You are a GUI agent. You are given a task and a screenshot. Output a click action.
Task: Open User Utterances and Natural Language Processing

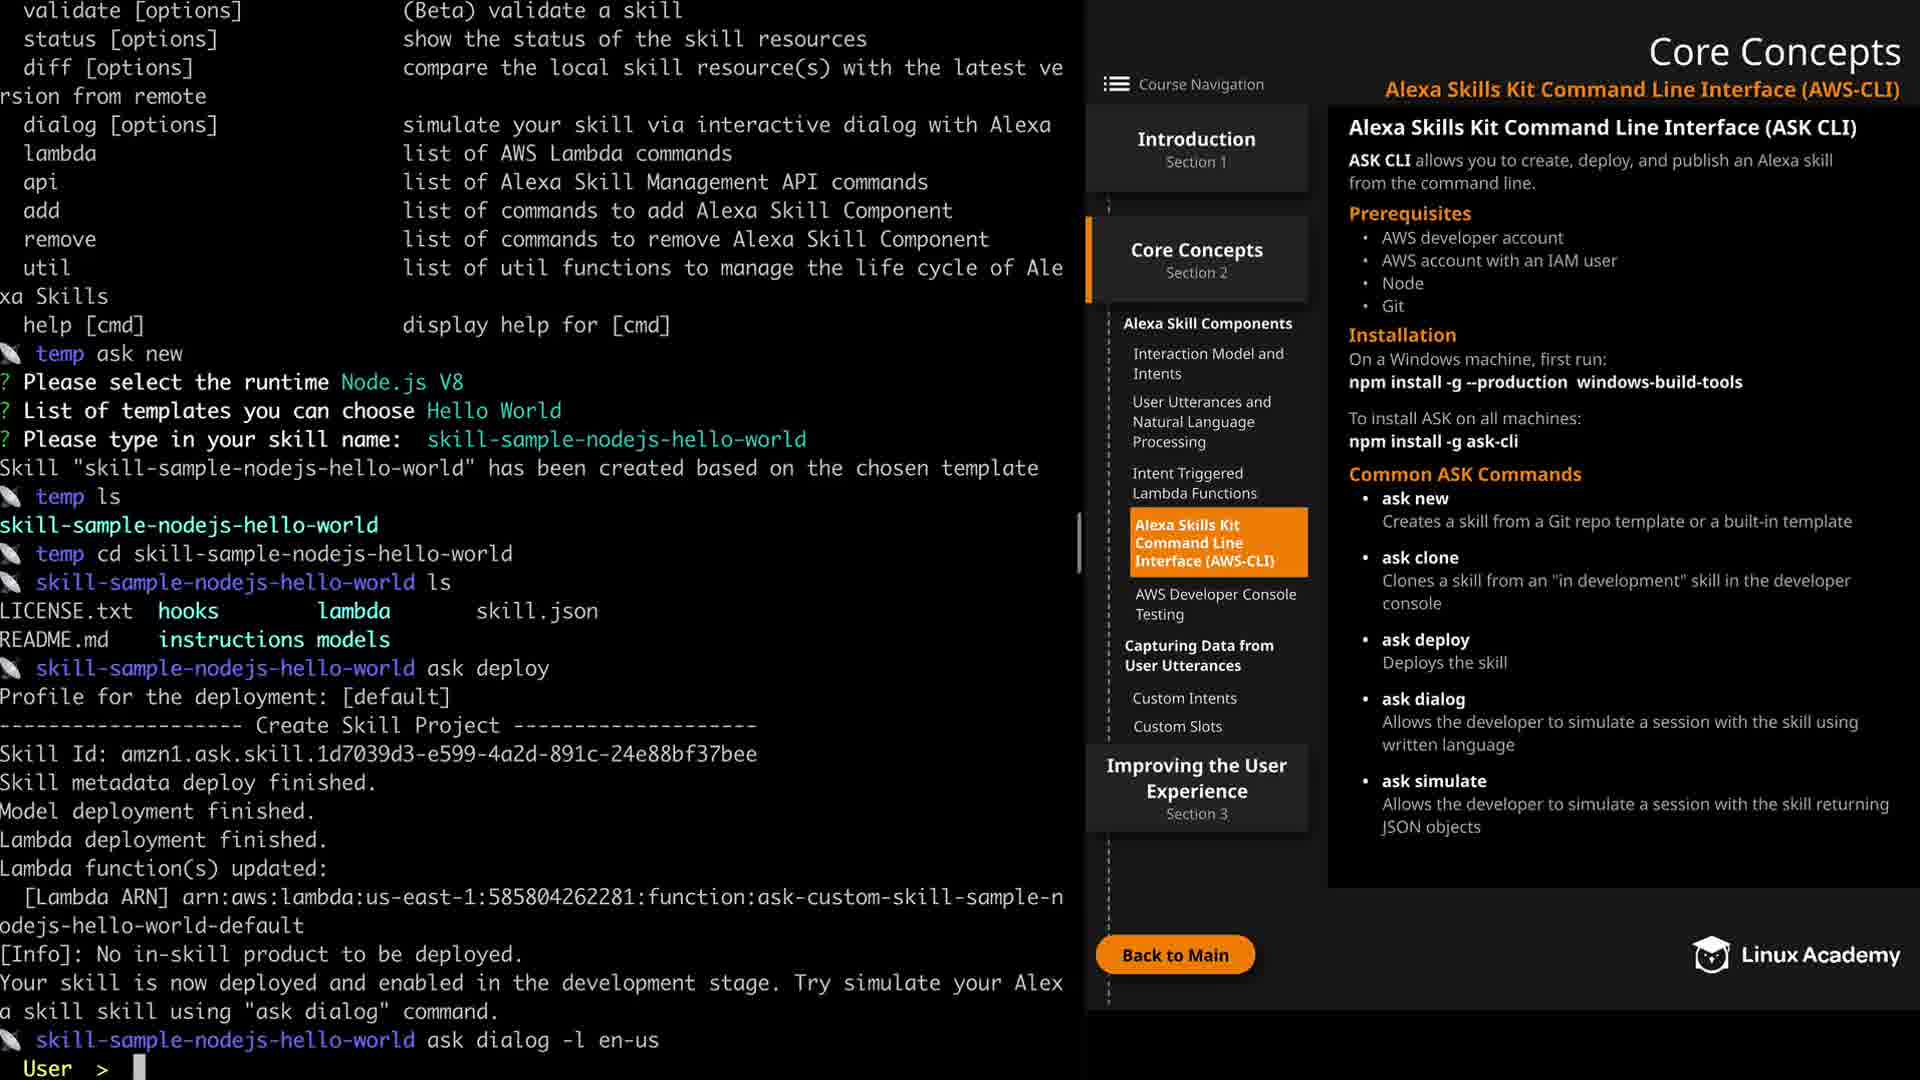(1201, 421)
